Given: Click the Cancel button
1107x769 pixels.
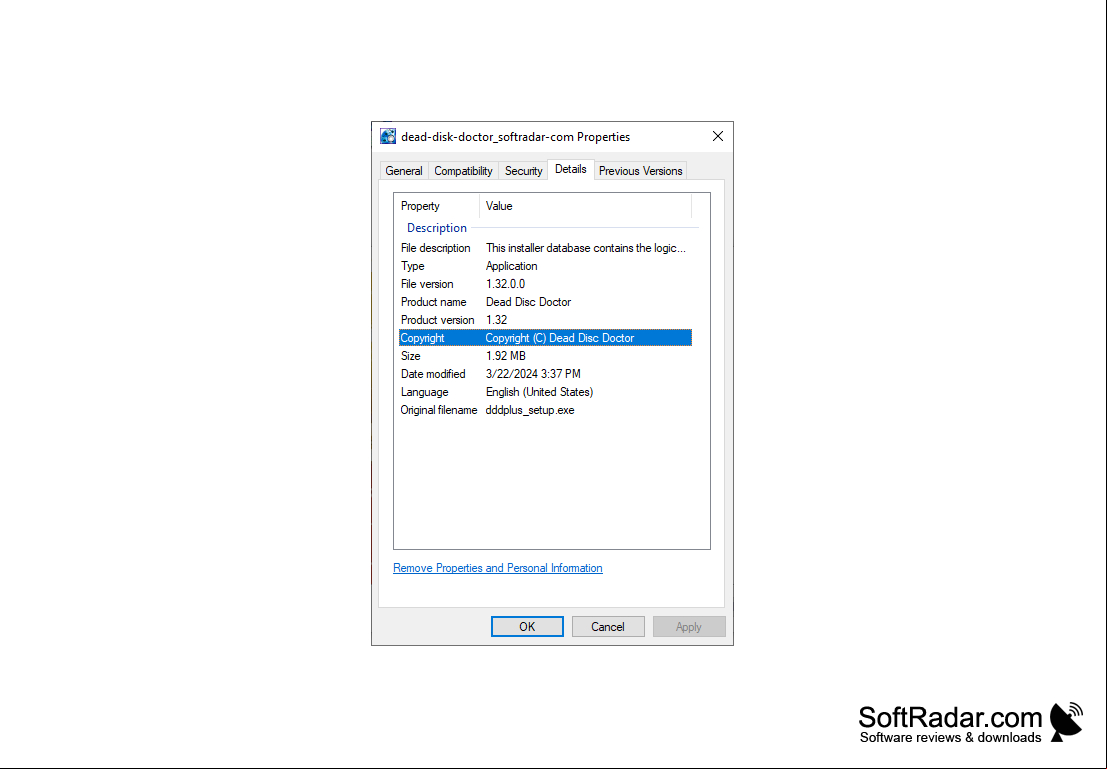Looking at the screenshot, I should pos(608,627).
